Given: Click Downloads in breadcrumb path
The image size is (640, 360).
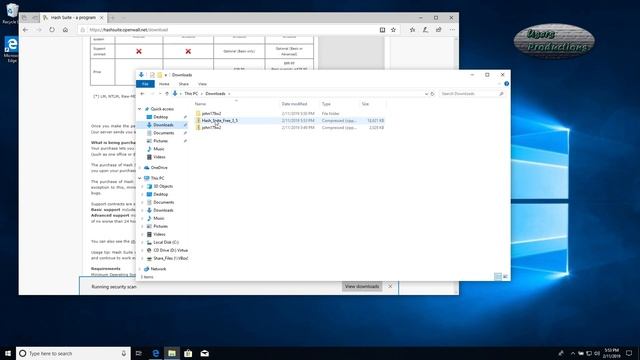Looking at the screenshot, I should [216, 94].
